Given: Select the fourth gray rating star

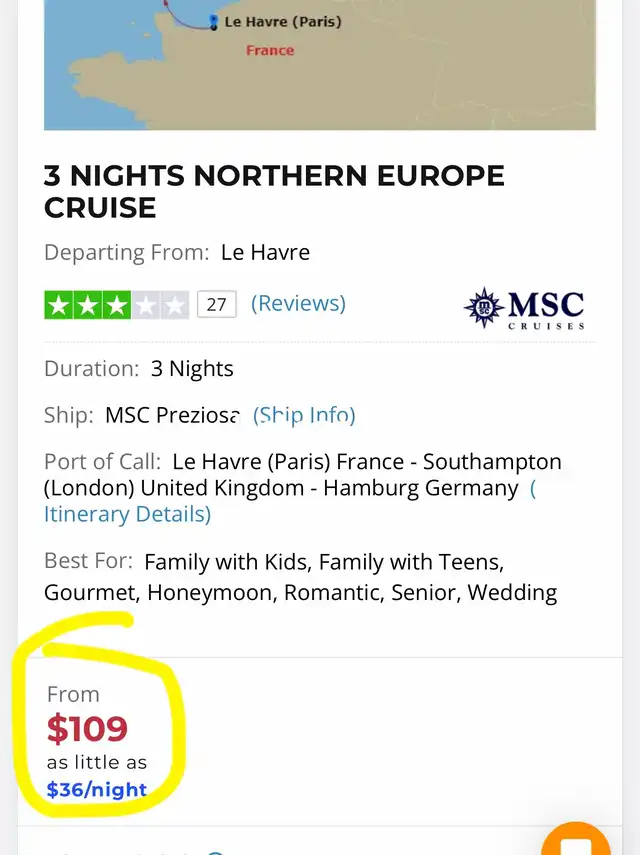Looking at the screenshot, I should tap(145, 305).
